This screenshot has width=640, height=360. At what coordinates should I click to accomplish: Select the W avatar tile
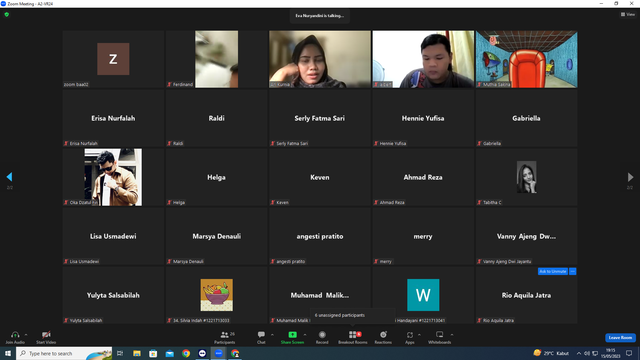click(423, 295)
